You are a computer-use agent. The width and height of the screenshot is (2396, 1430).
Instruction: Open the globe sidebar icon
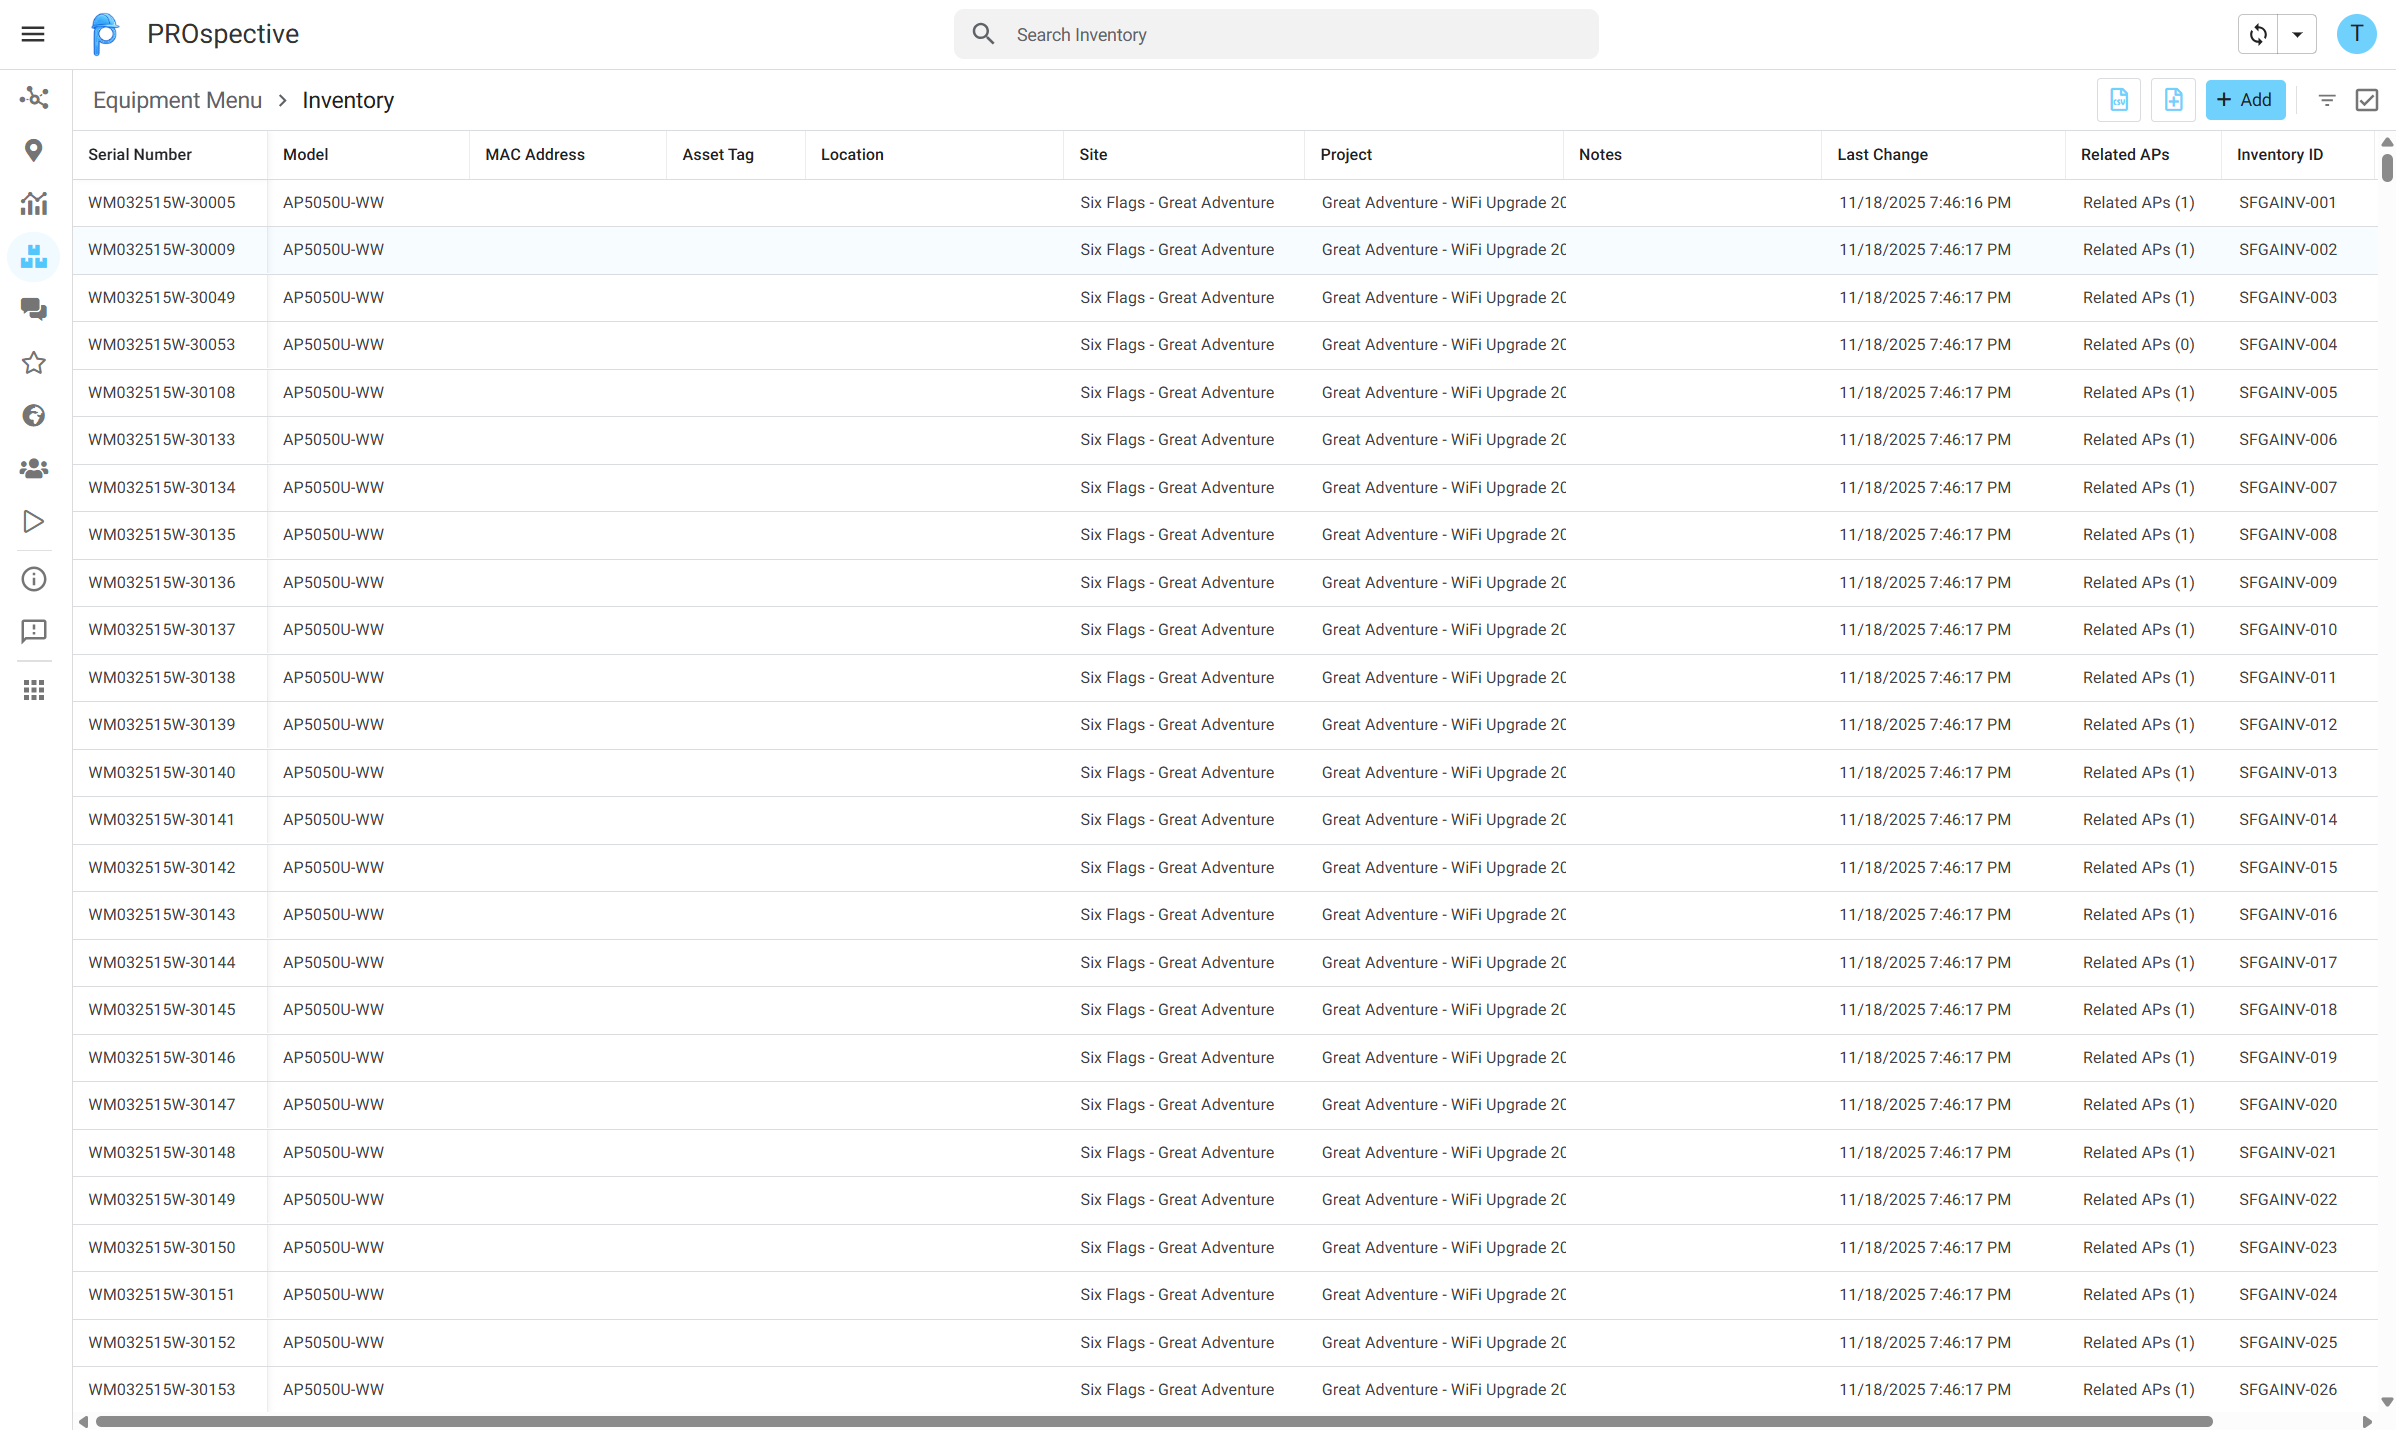[x=34, y=416]
